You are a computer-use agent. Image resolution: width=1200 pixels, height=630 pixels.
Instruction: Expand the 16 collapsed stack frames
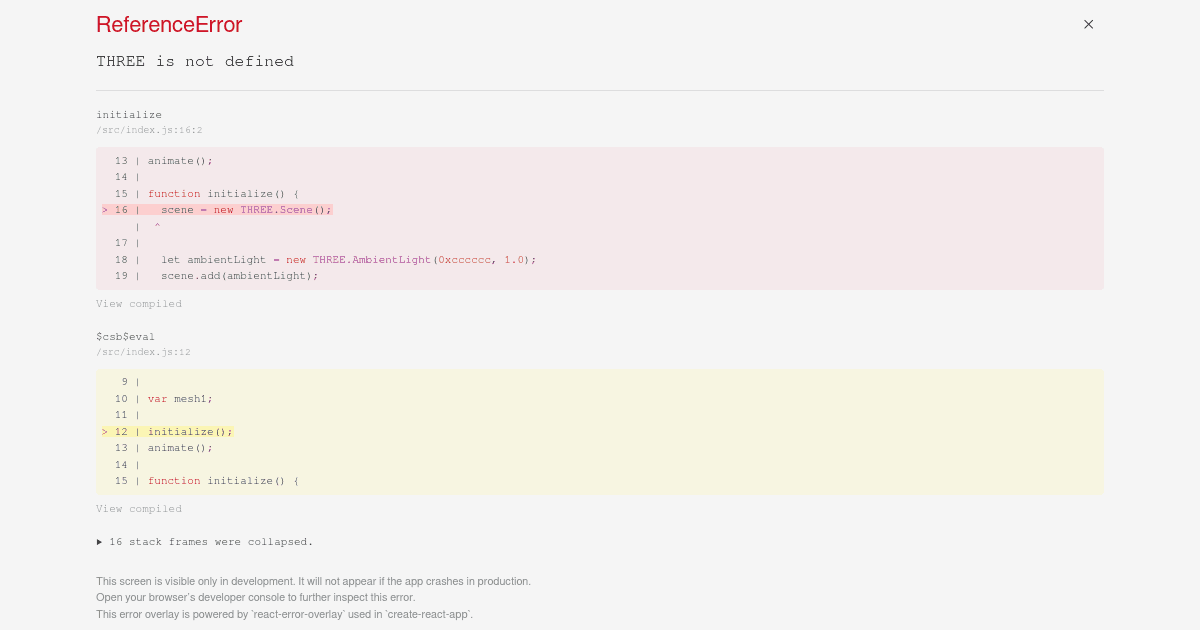210,541
